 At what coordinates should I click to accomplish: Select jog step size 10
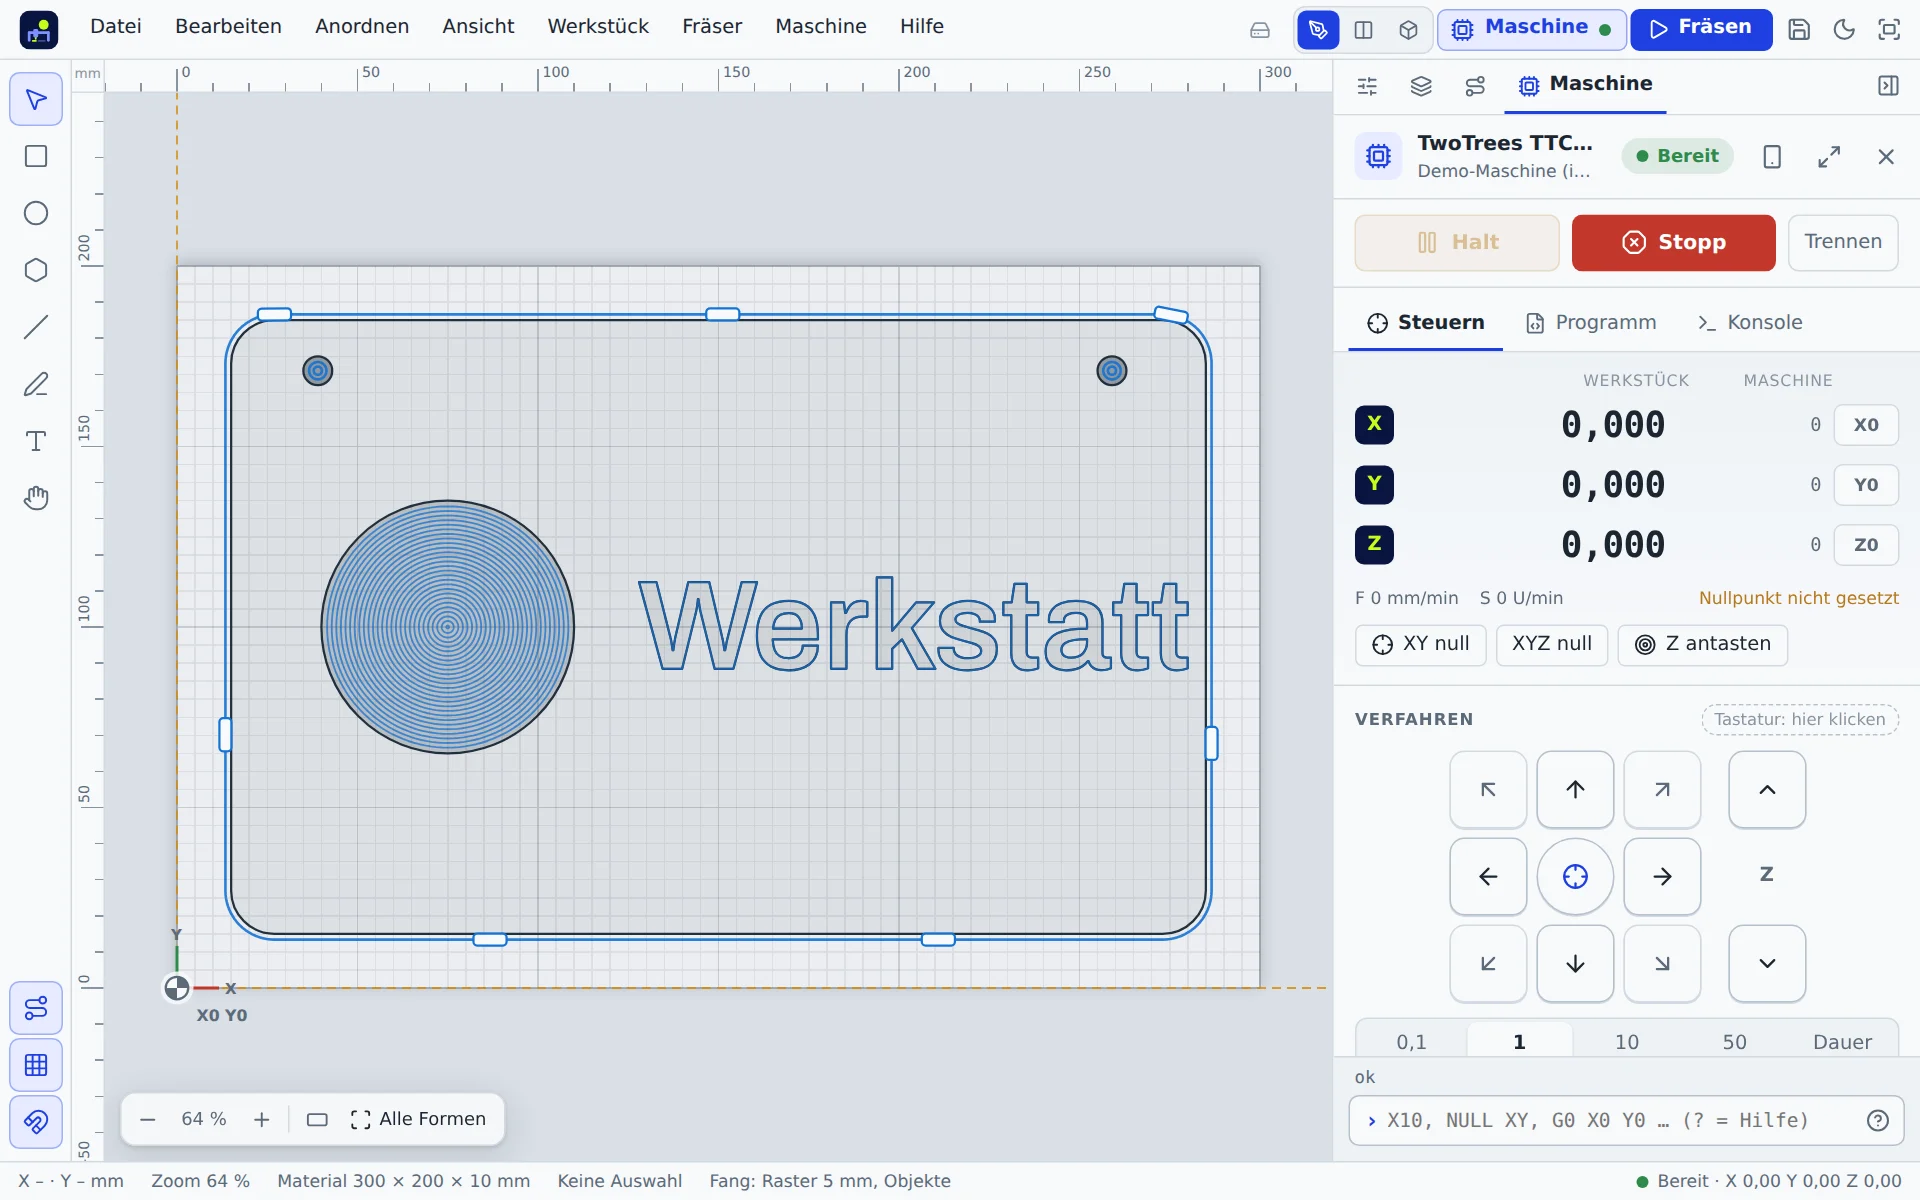pos(1627,1042)
